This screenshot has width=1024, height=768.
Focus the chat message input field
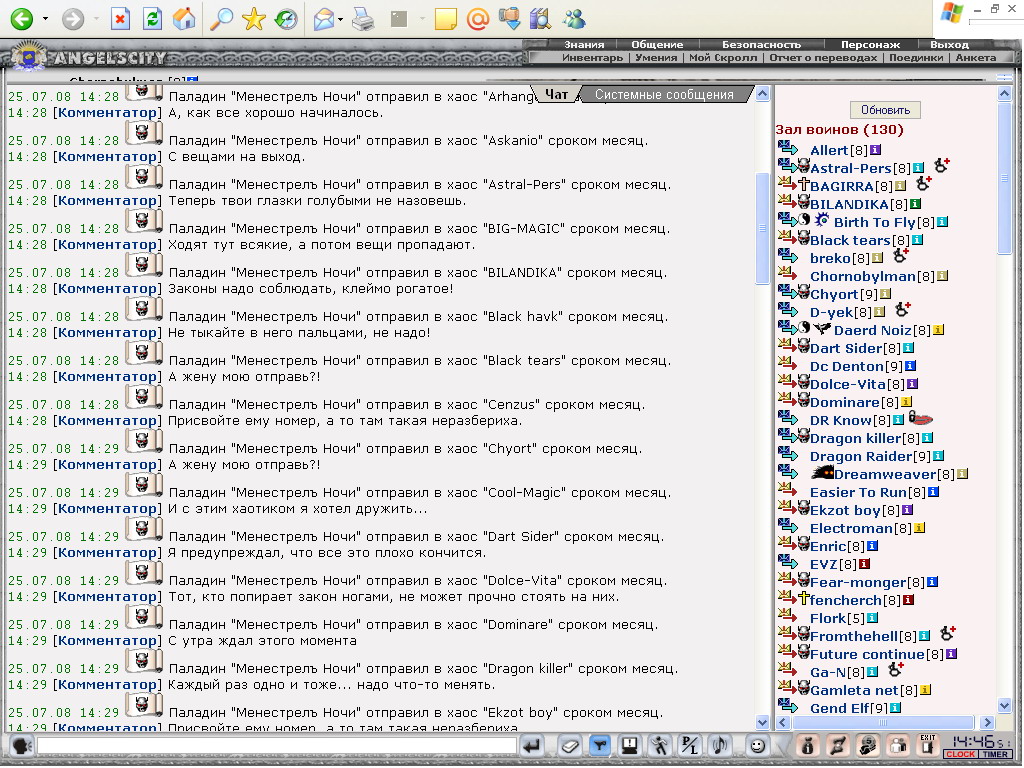(277, 745)
